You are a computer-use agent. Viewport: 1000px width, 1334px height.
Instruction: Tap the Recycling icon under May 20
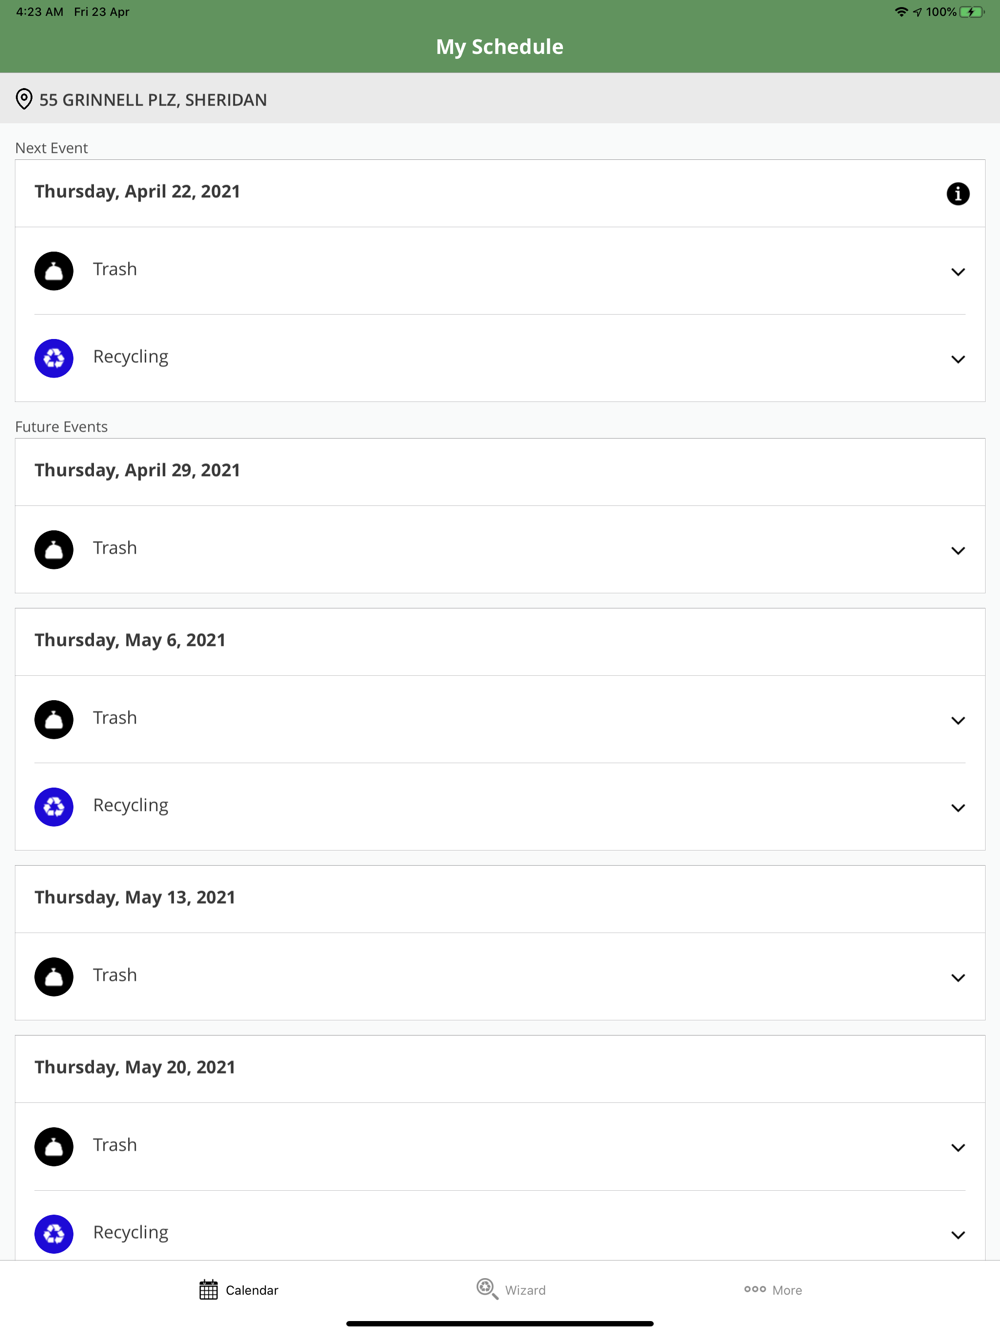(x=54, y=1234)
